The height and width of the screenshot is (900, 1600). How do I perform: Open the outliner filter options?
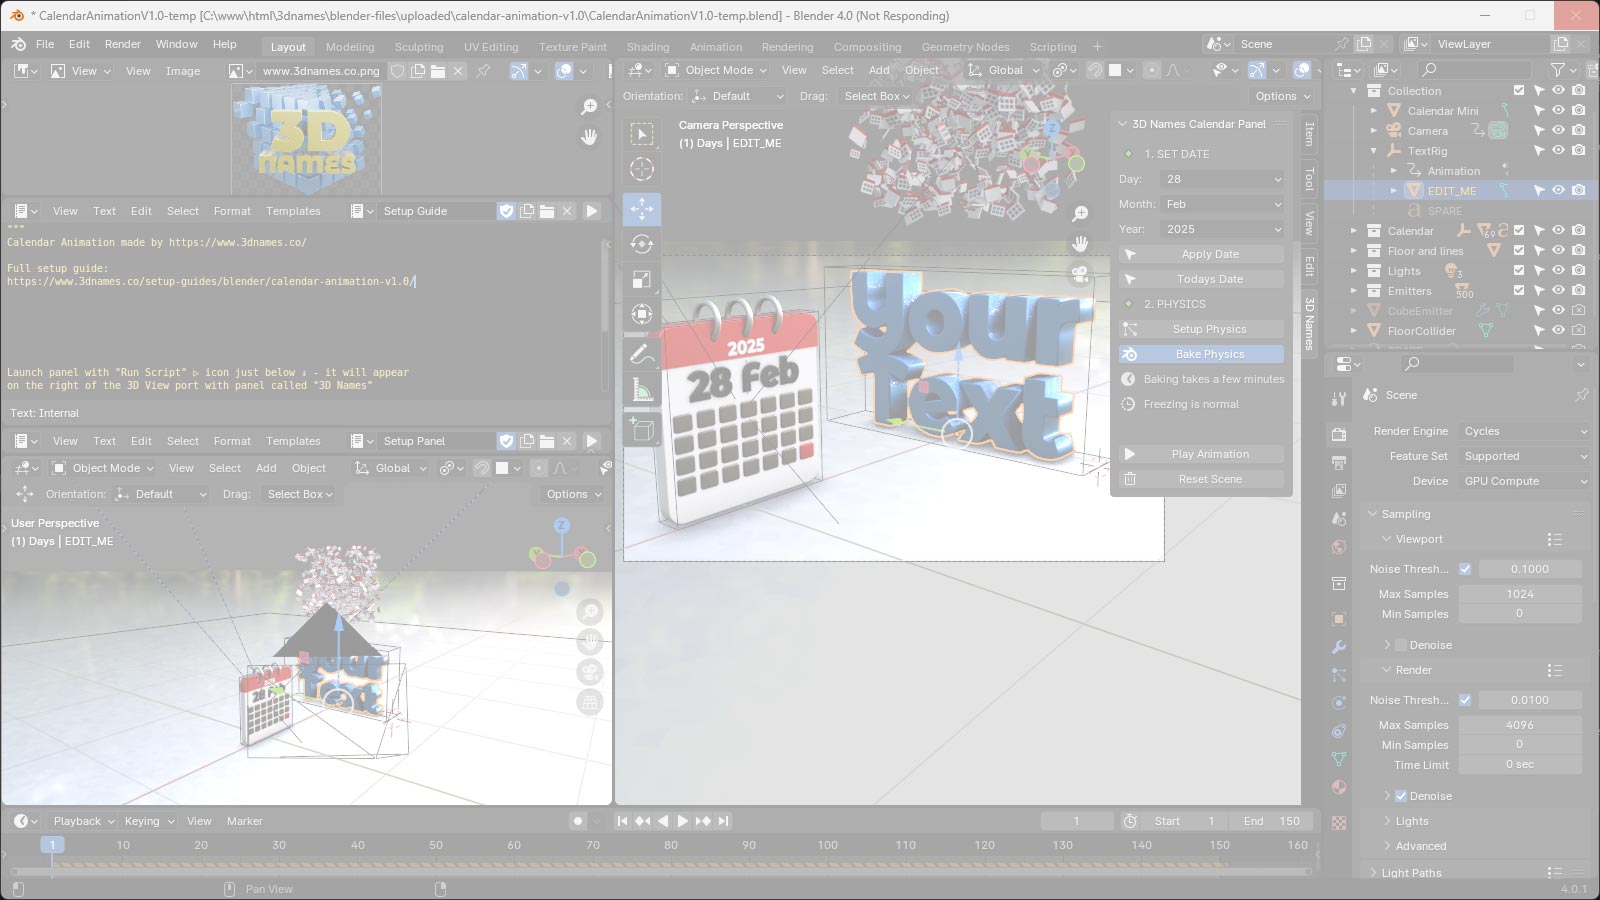pyautogui.click(x=1557, y=69)
